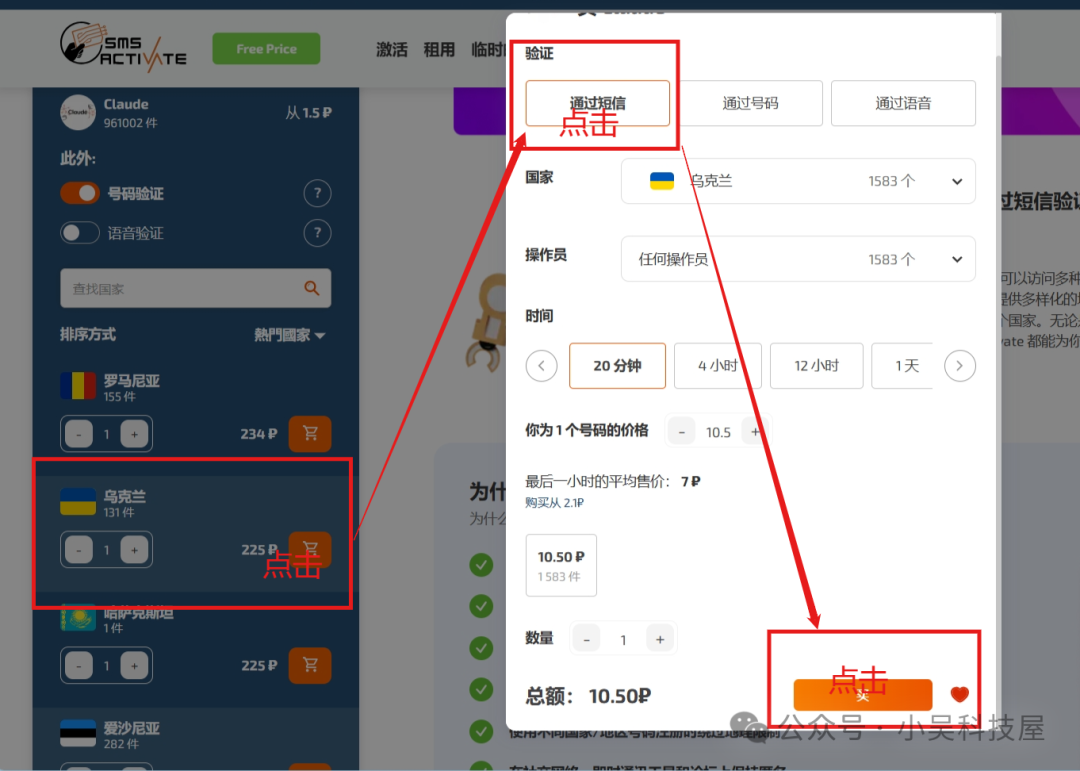Click the 爱沙尼亚 country name
Image resolution: width=1080 pixels, height=771 pixels.
(132, 728)
